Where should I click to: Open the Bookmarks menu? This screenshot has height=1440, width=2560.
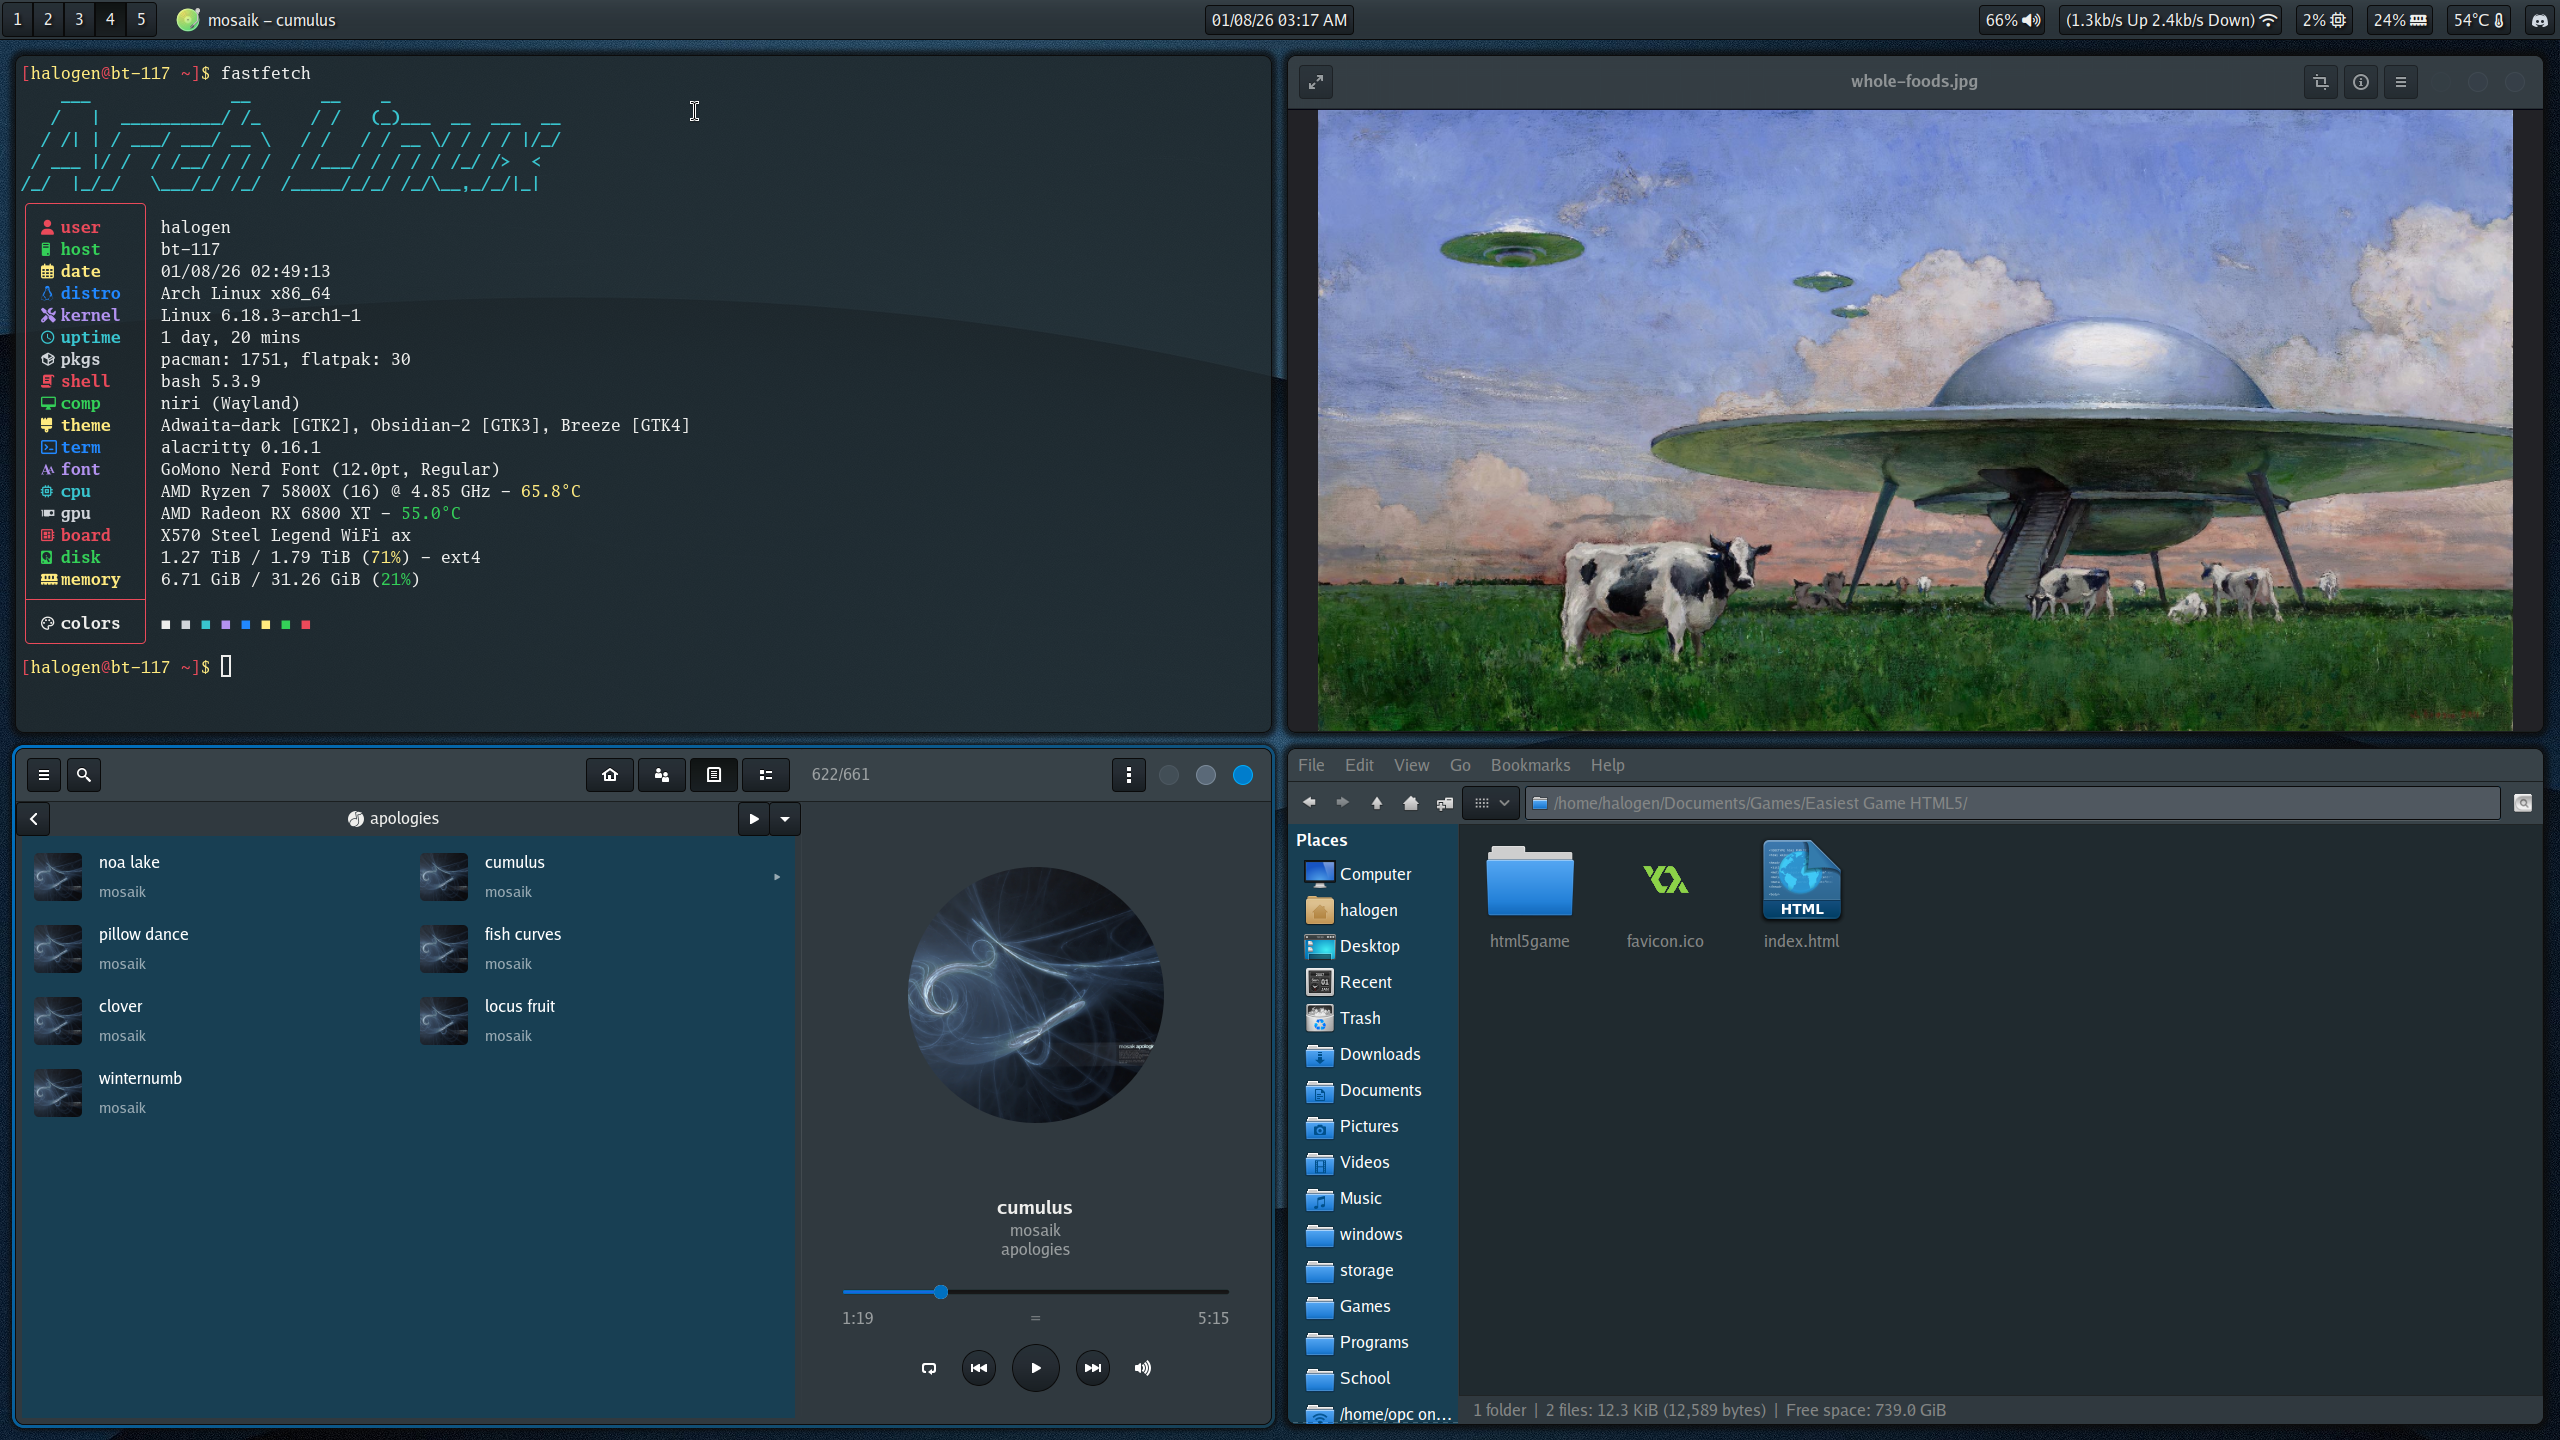click(x=1530, y=765)
